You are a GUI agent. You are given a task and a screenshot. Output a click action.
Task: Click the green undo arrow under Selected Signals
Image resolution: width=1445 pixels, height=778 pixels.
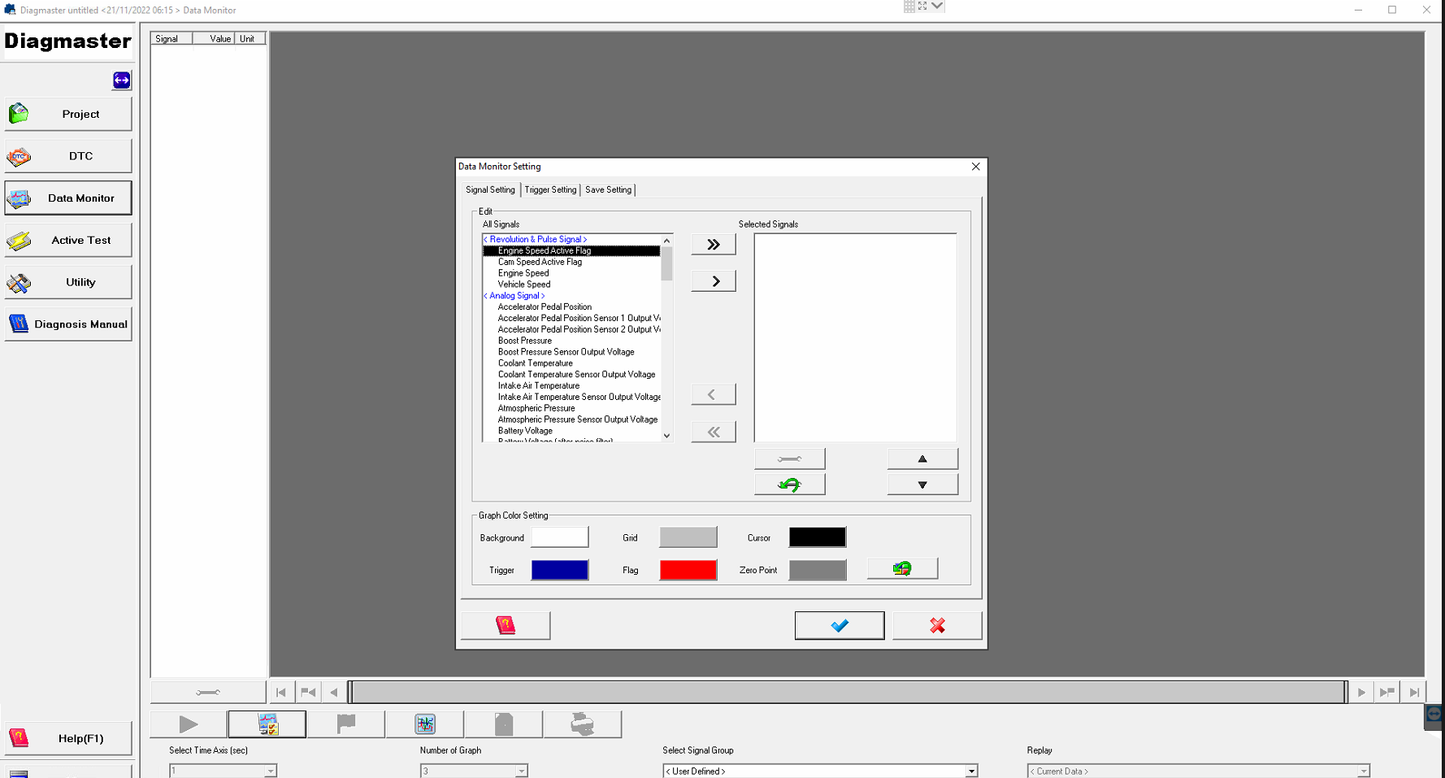[790, 484]
